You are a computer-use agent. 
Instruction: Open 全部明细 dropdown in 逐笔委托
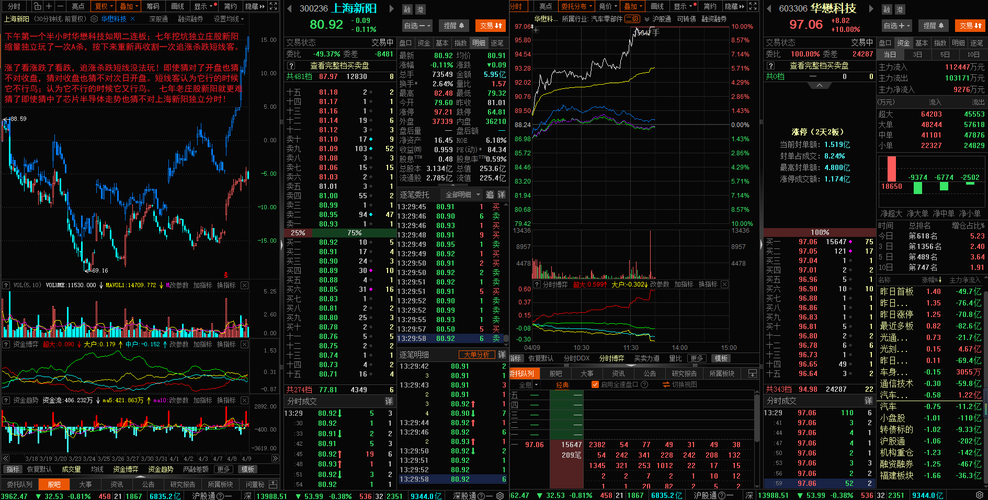[x=461, y=195]
